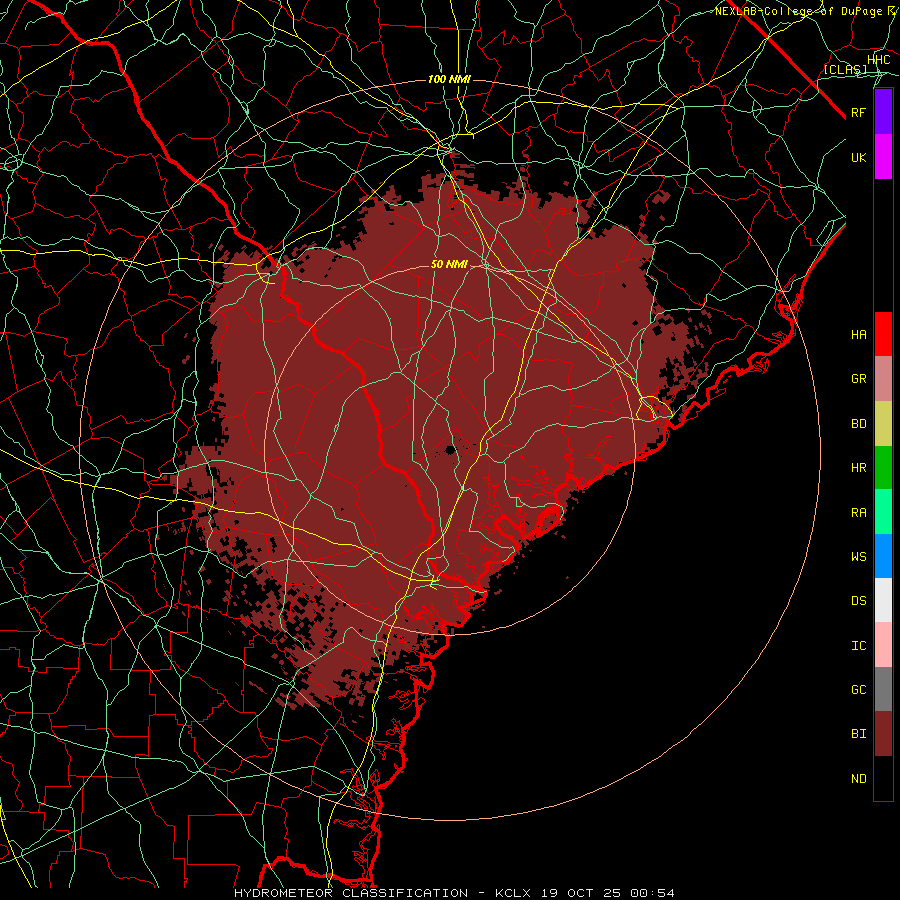Click the ND legend label
Screen dimensions: 900x900
(x=858, y=779)
